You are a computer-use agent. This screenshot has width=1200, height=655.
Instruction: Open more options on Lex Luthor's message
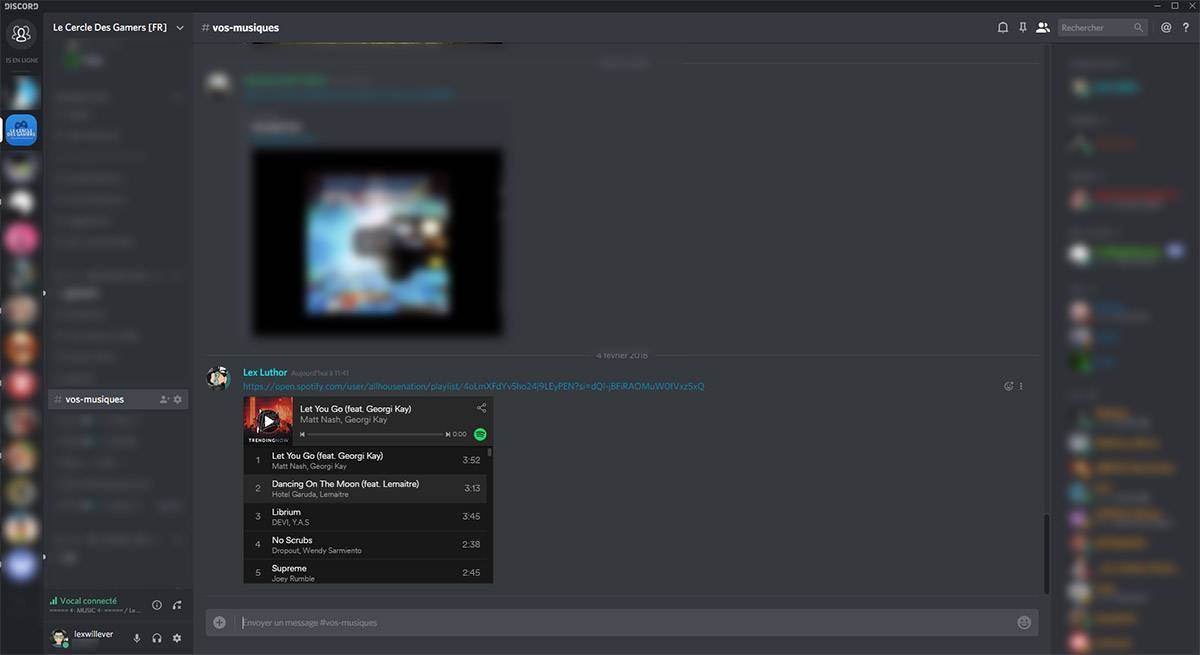(x=1021, y=386)
